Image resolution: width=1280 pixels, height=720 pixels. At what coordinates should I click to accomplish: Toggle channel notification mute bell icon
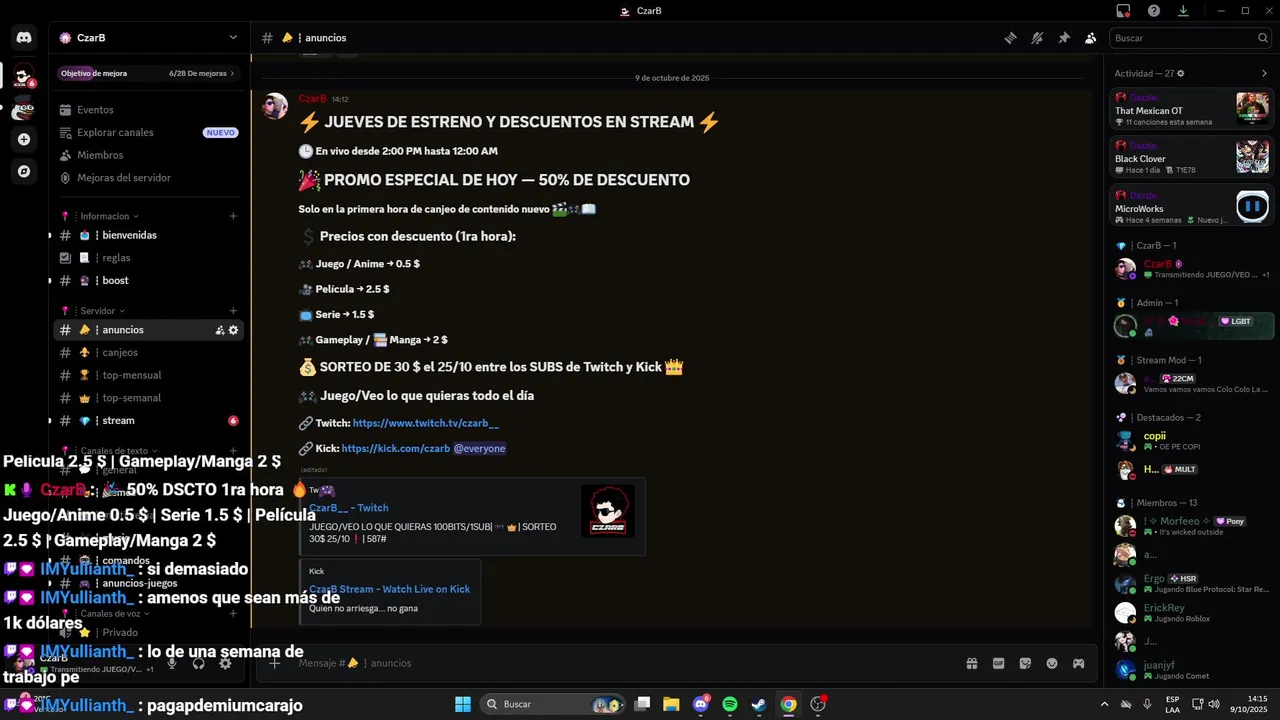pos(1037,38)
